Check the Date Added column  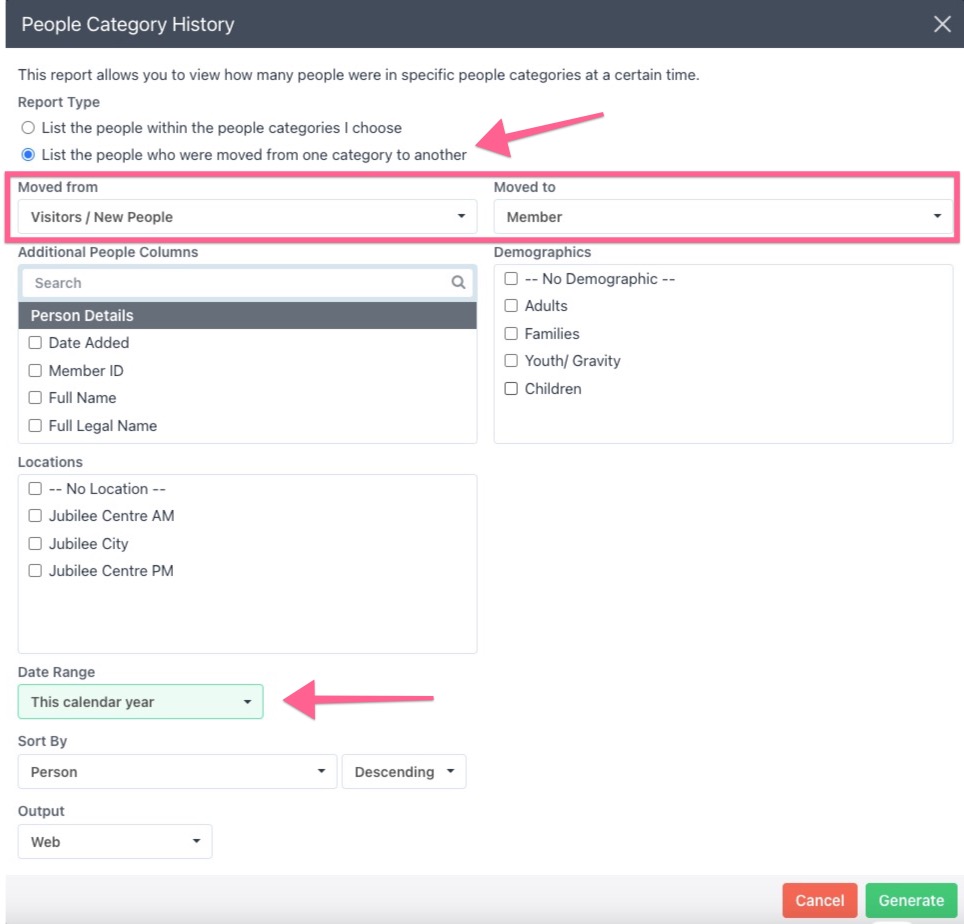35,343
